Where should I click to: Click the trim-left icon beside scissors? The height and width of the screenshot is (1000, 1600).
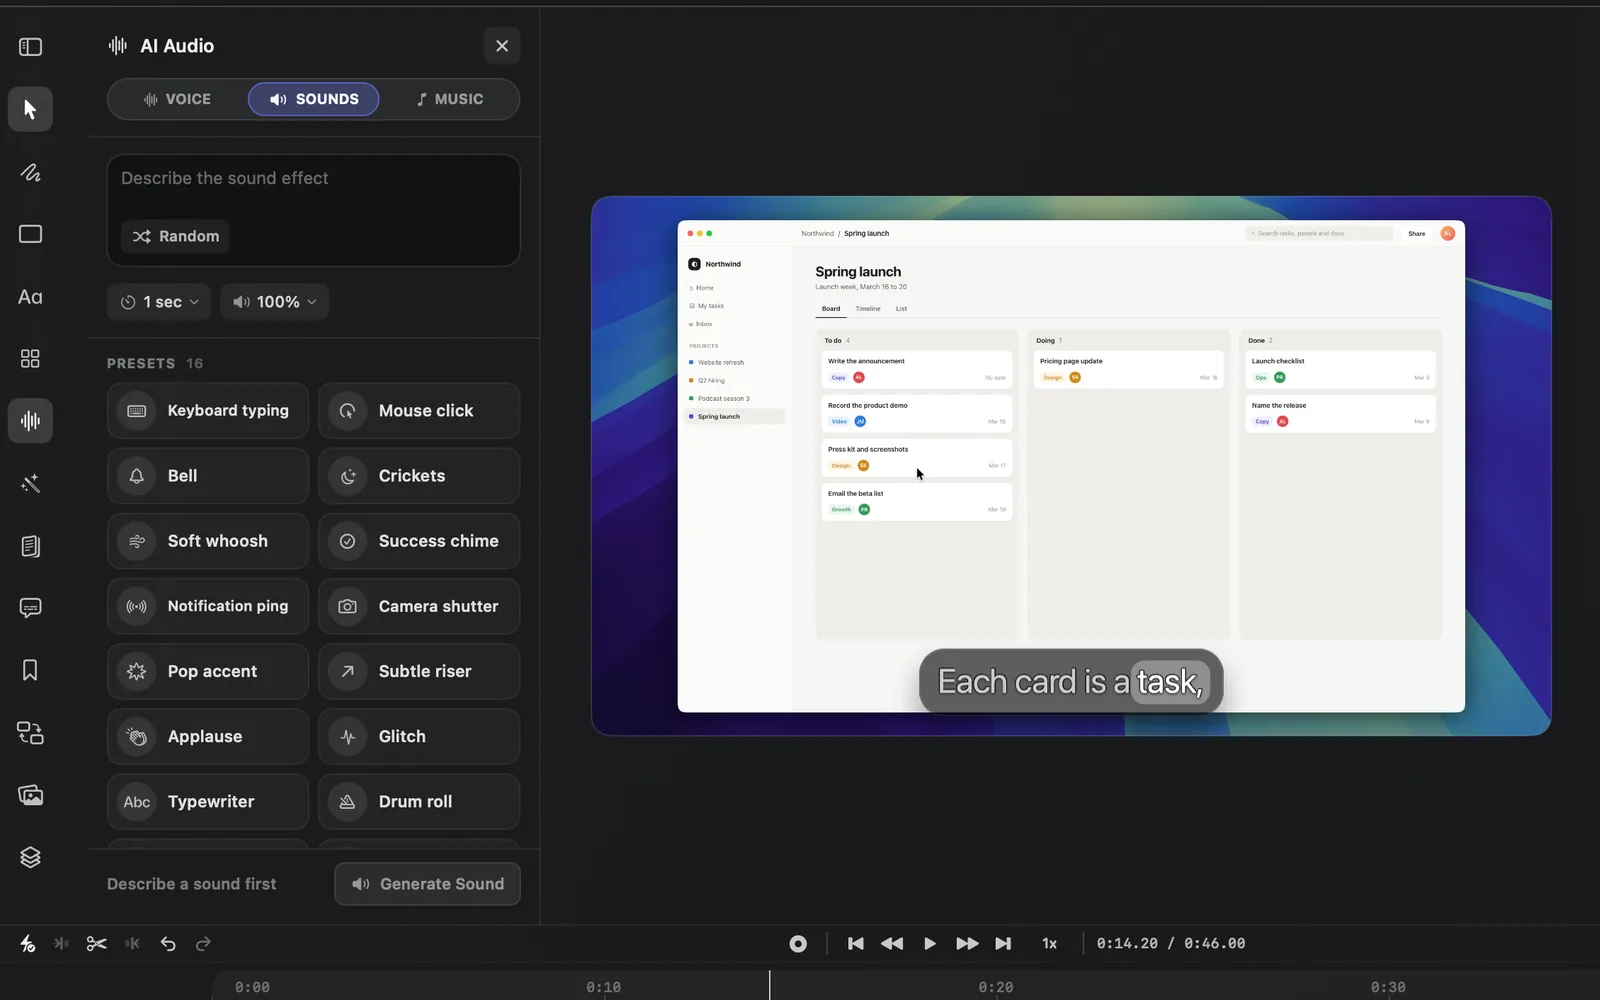pos(61,944)
